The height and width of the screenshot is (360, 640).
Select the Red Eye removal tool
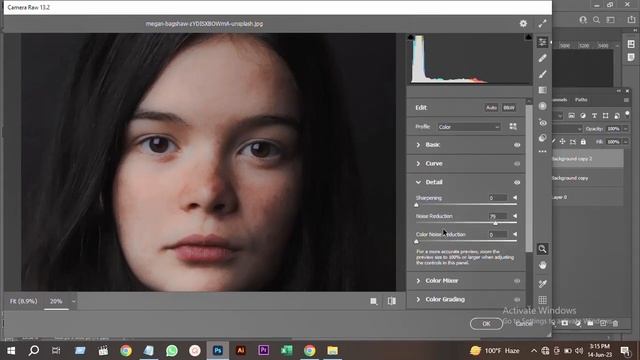click(x=542, y=122)
